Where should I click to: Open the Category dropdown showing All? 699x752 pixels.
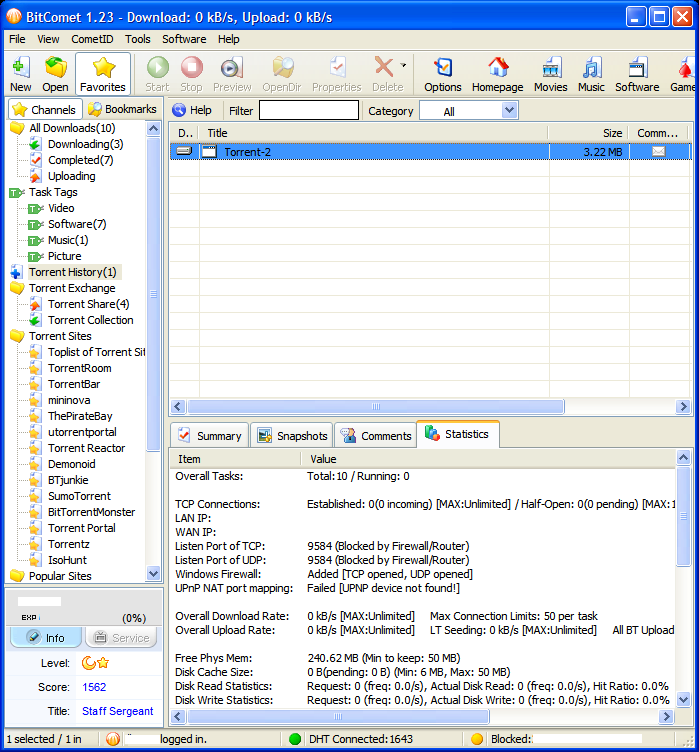(469, 111)
